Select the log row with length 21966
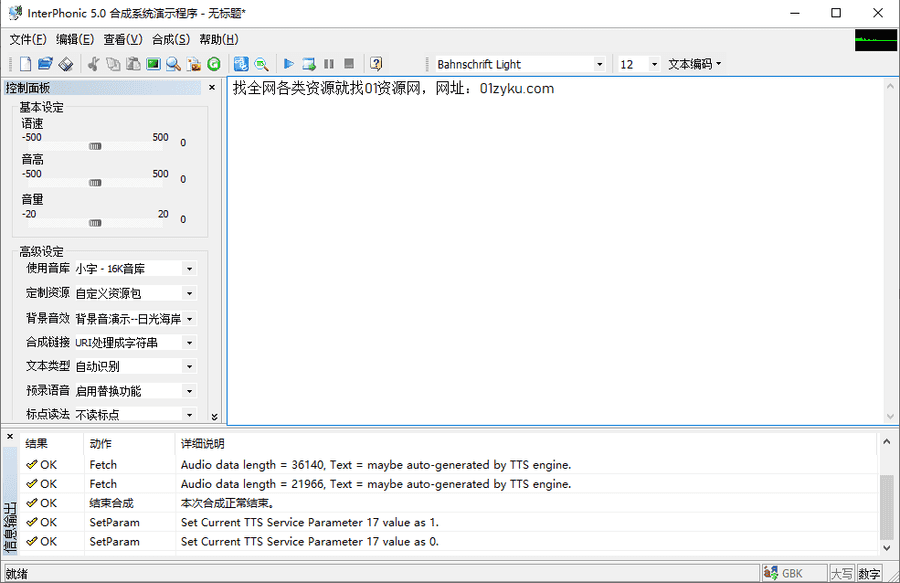The width and height of the screenshot is (900, 583). click(x=449, y=484)
